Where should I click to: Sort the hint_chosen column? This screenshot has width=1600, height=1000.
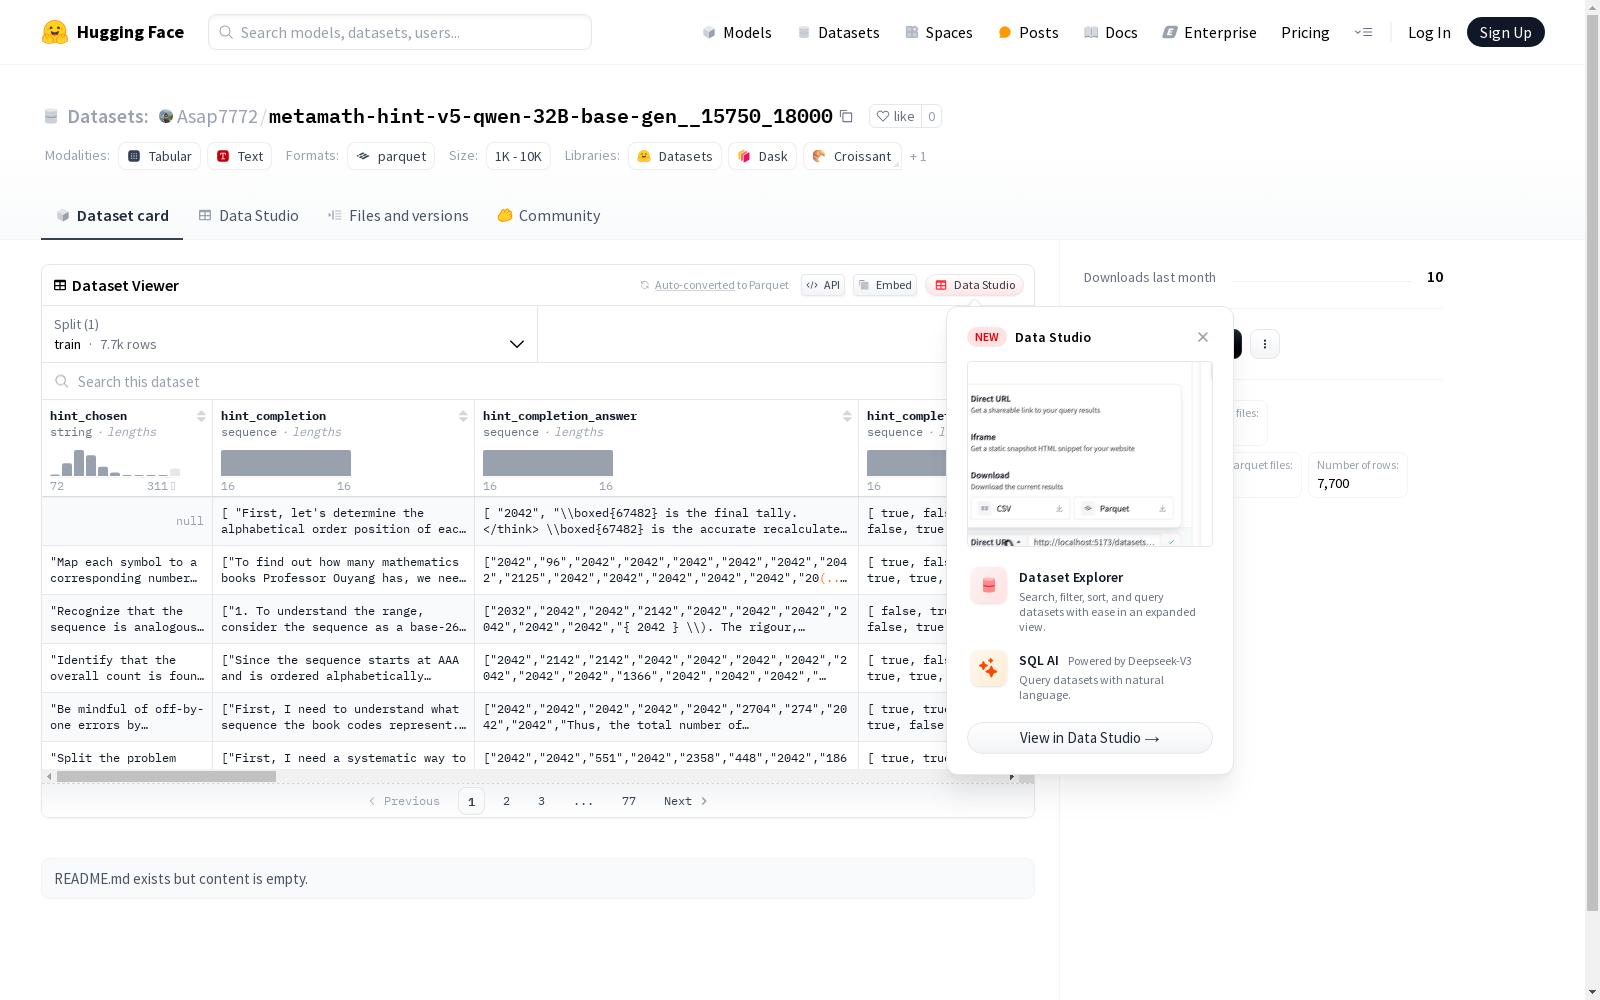click(201, 416)
